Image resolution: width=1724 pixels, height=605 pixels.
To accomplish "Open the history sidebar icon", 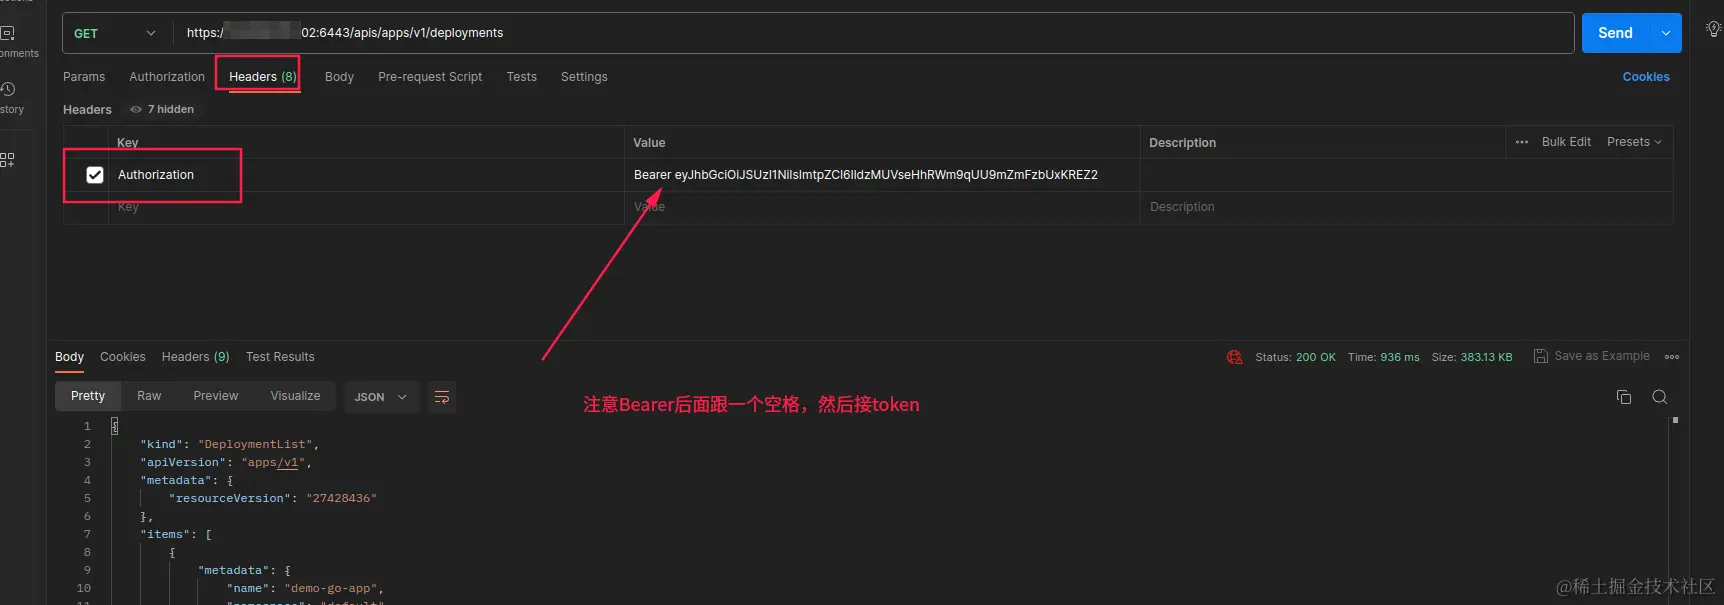I will click(8, 89).
